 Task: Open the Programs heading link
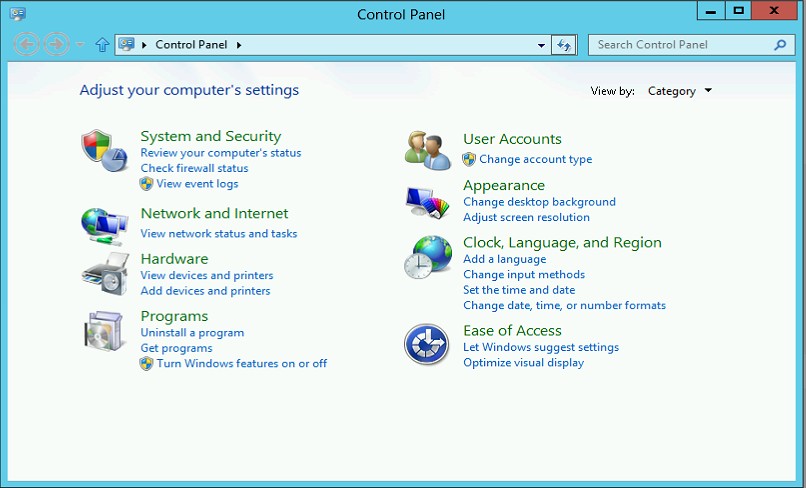click(174, 316)
